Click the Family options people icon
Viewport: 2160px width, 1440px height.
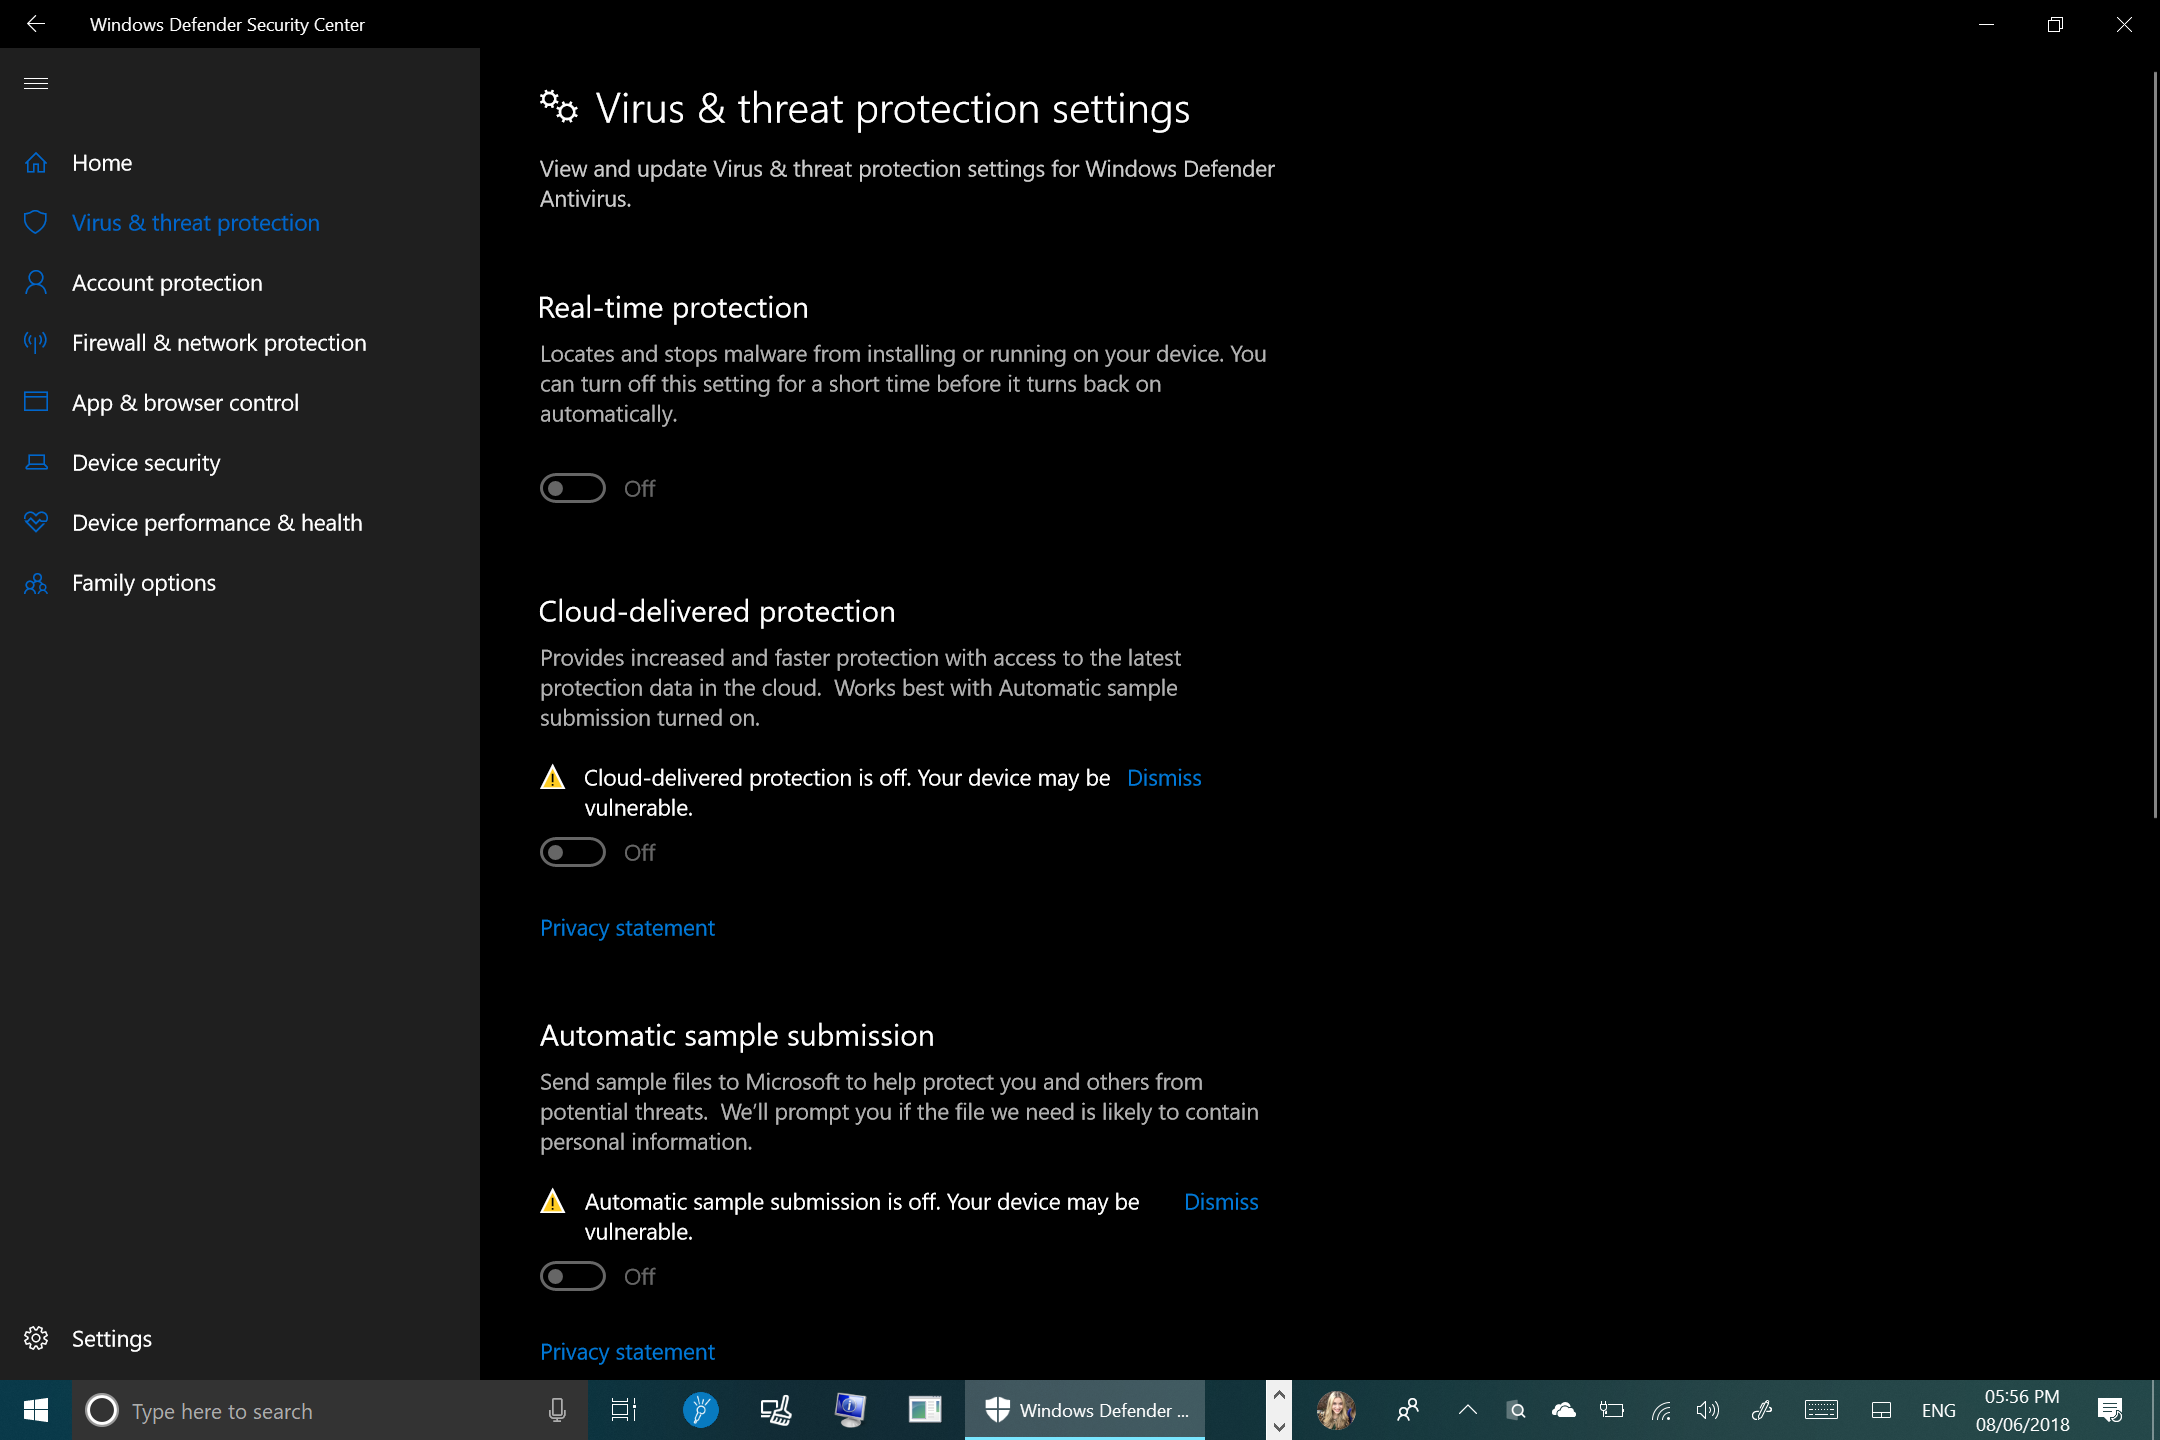coord(36,583)
